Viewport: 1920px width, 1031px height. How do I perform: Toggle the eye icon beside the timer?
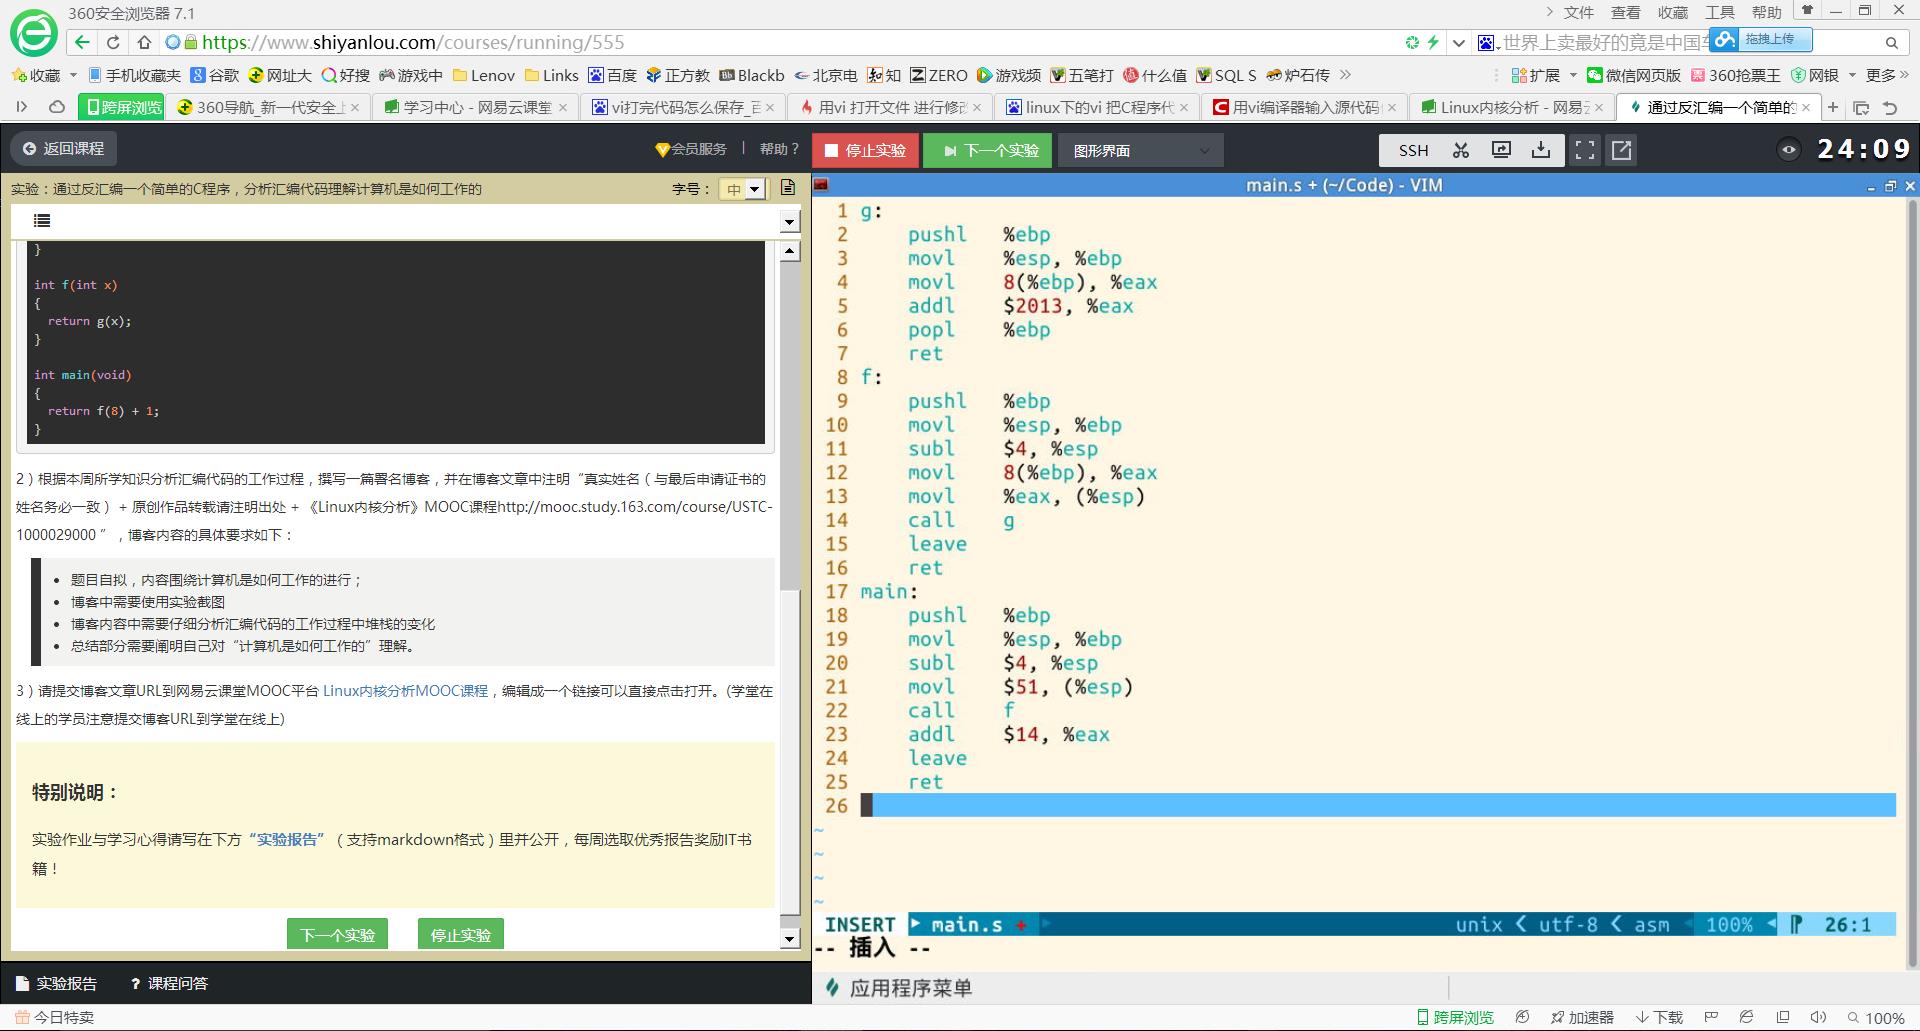[x=1789, y=150]
